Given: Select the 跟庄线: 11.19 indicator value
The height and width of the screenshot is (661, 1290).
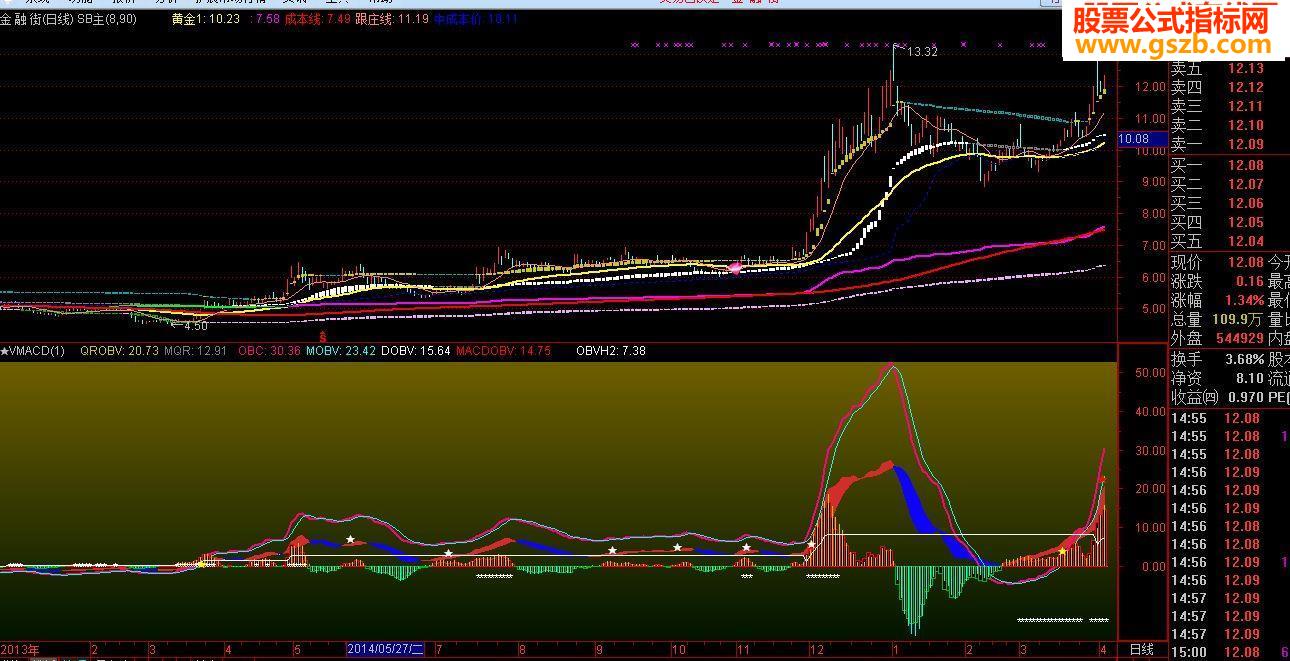Looking at the screenshot, I should pos(392,19).
